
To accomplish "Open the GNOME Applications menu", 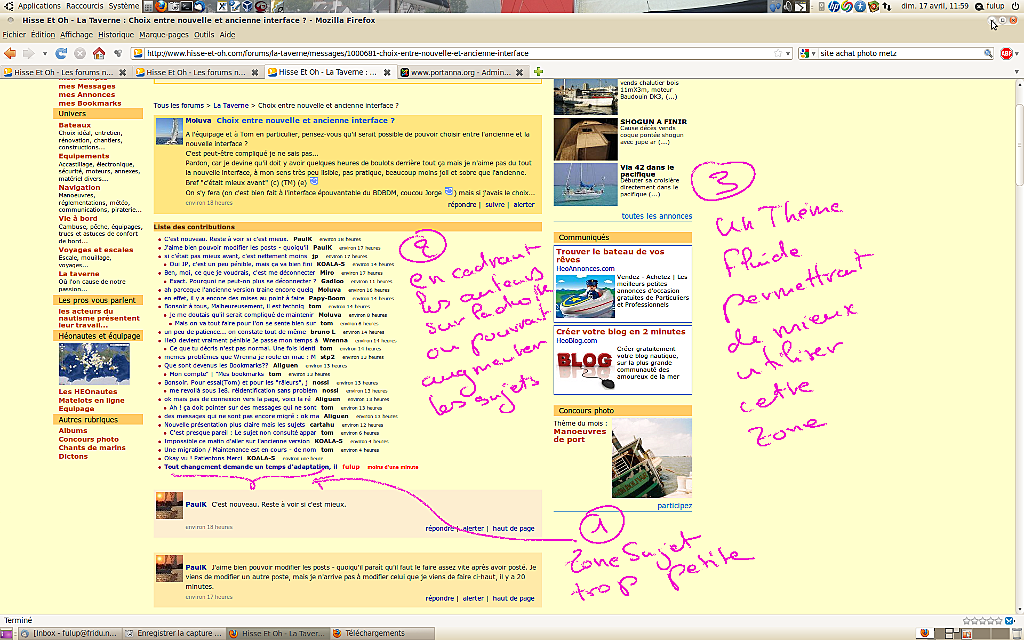I will point(38,6).
